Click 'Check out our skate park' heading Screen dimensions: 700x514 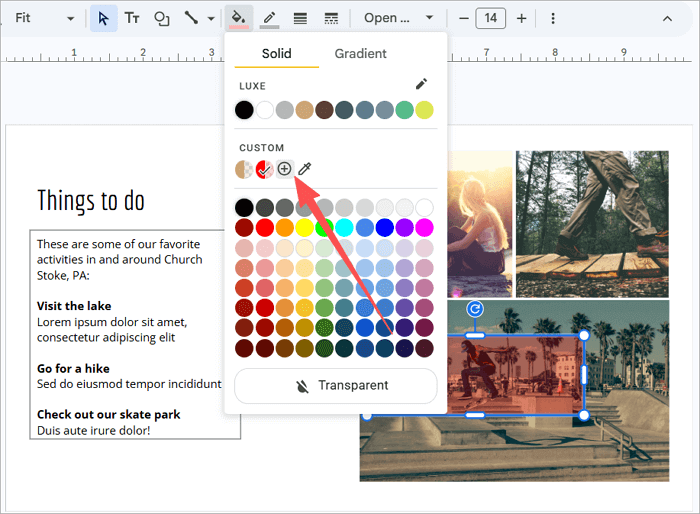click(x=108, y=415)
